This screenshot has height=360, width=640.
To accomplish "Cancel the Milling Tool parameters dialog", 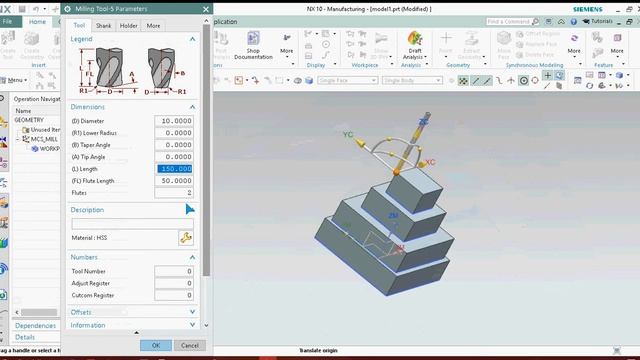I will [190, 345].
